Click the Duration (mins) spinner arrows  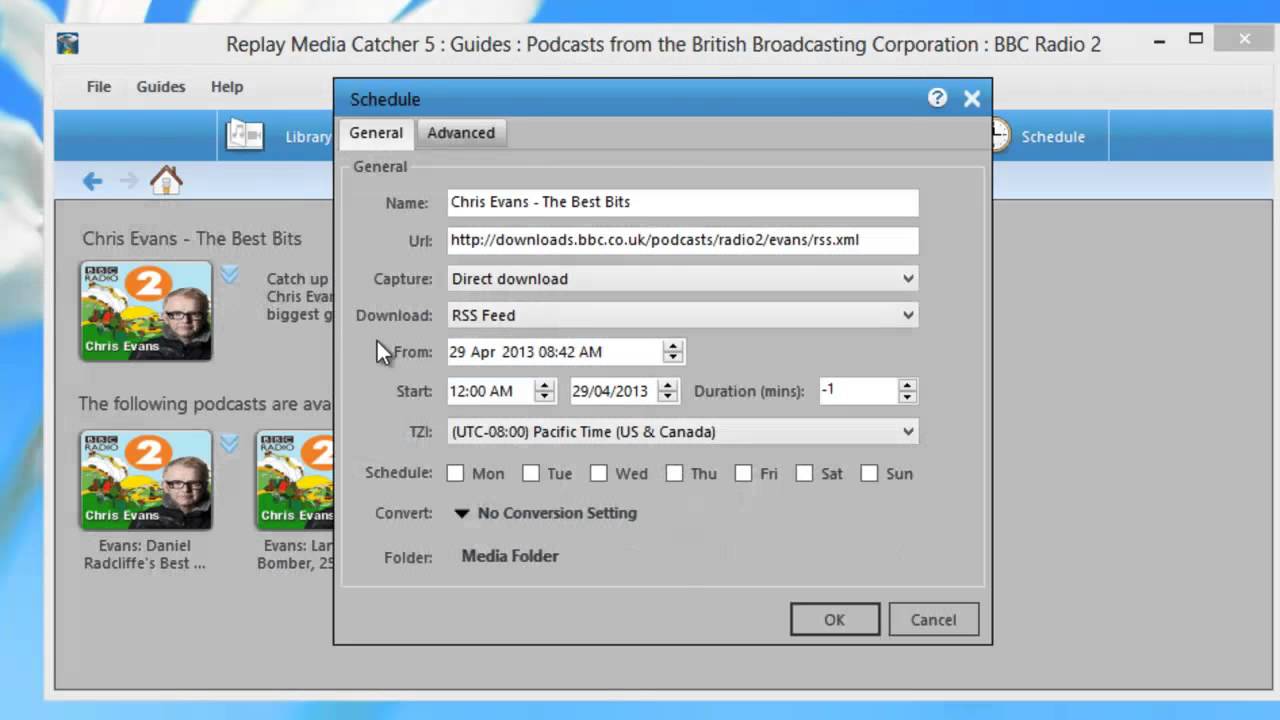coord(907,391)
